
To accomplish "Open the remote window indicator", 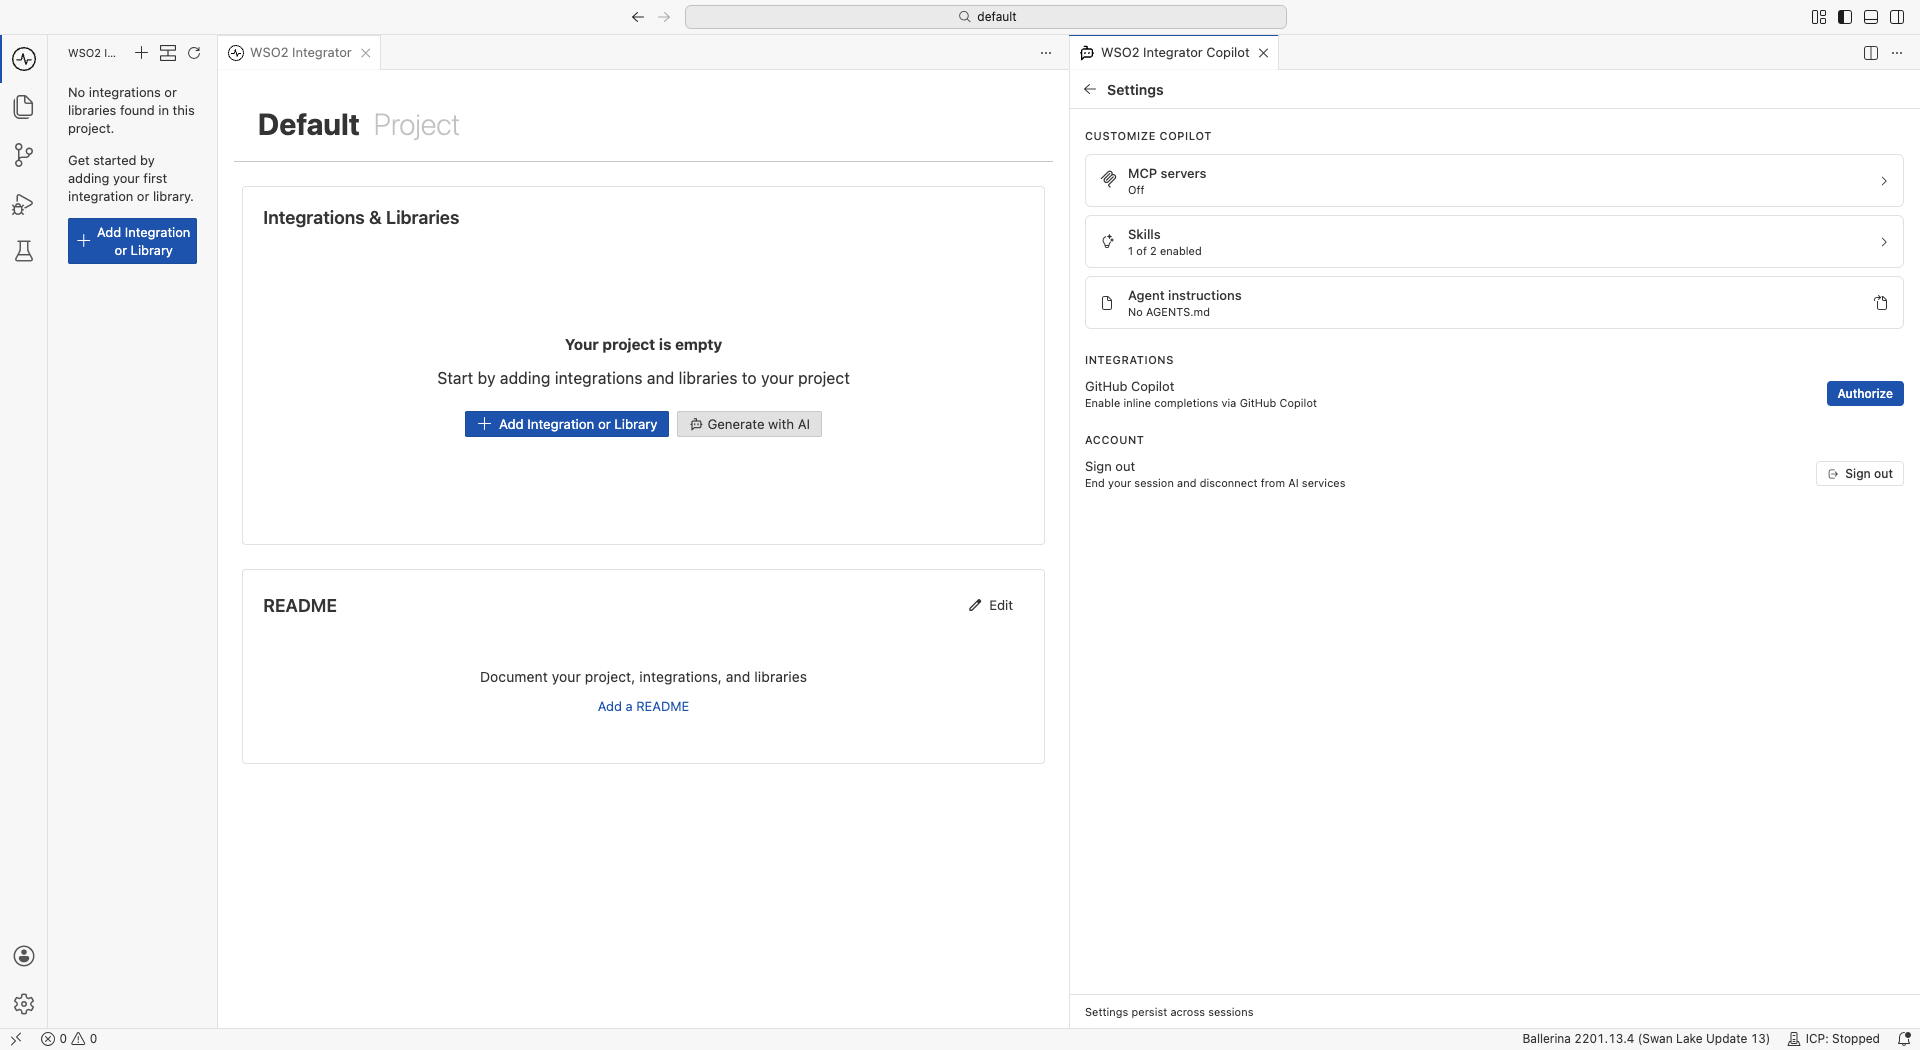I will 16,1039.
